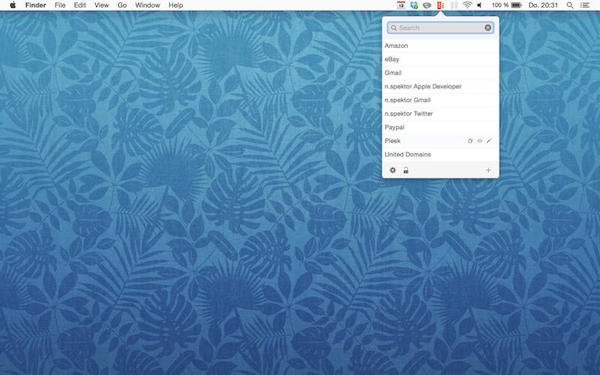Open the Edit menu
This screenshot has width=600, height=375.
(x=80, y=5)
